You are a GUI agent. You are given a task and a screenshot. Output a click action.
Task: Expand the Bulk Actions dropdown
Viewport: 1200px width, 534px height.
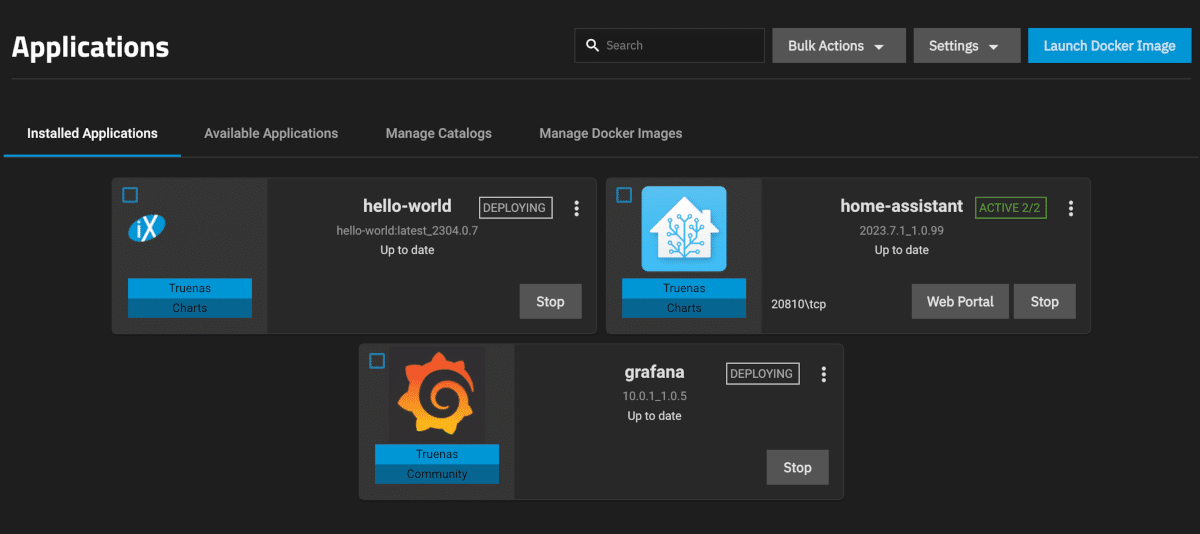[839, 46]
